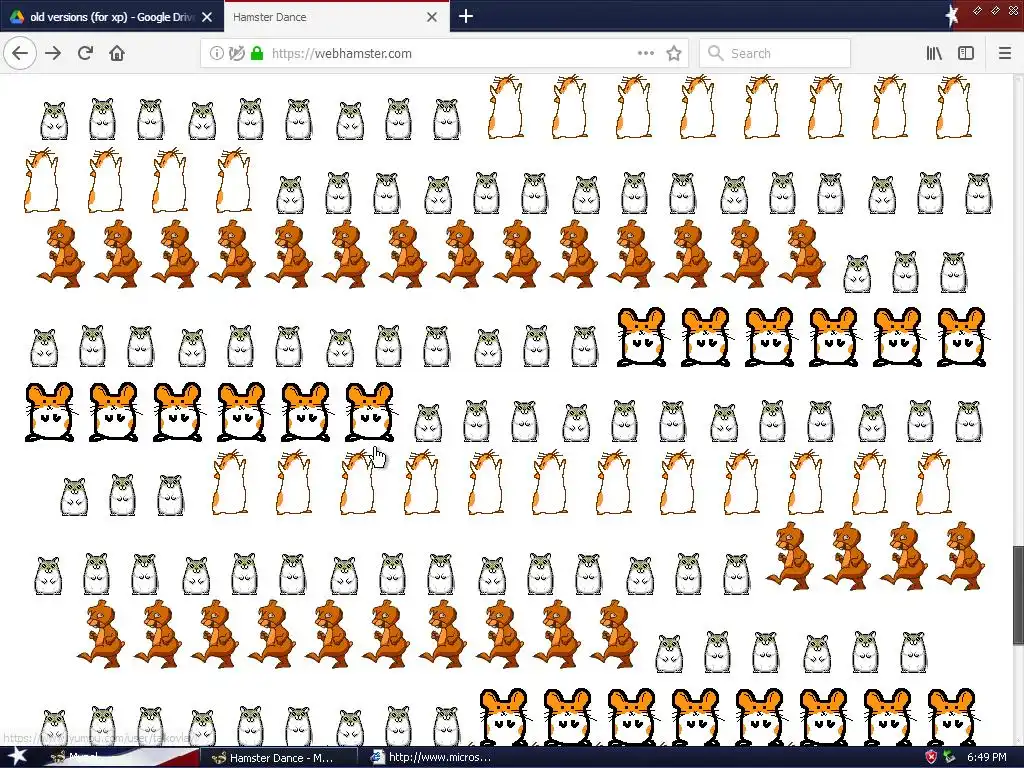Show sidebars using the sidebar icon
Screen dimensions: 1024x768
[x=966, y=54]
